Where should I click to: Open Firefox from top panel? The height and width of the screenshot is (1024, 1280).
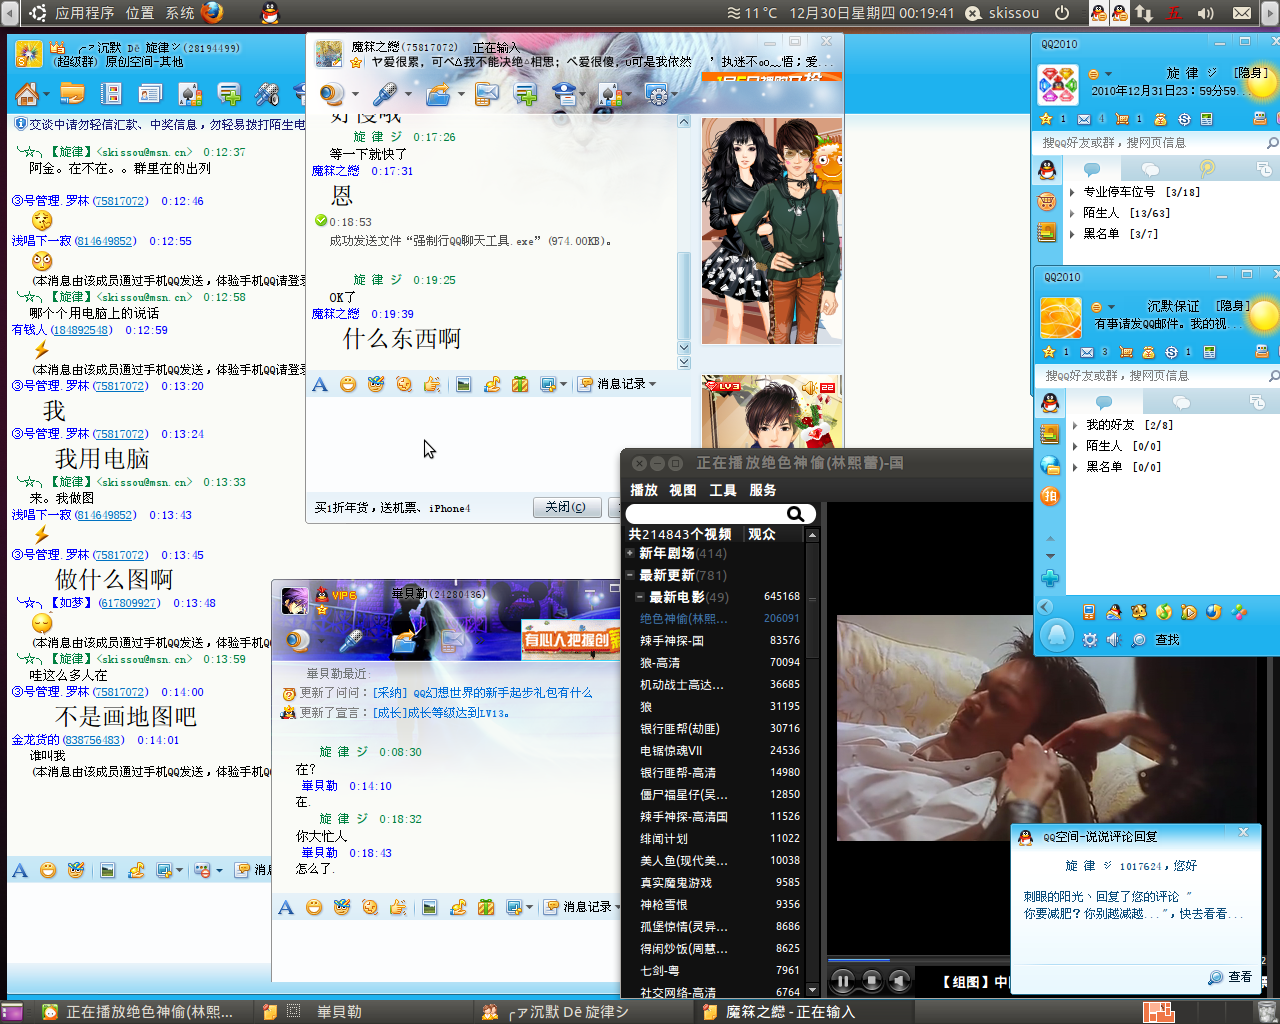point(212,12)
